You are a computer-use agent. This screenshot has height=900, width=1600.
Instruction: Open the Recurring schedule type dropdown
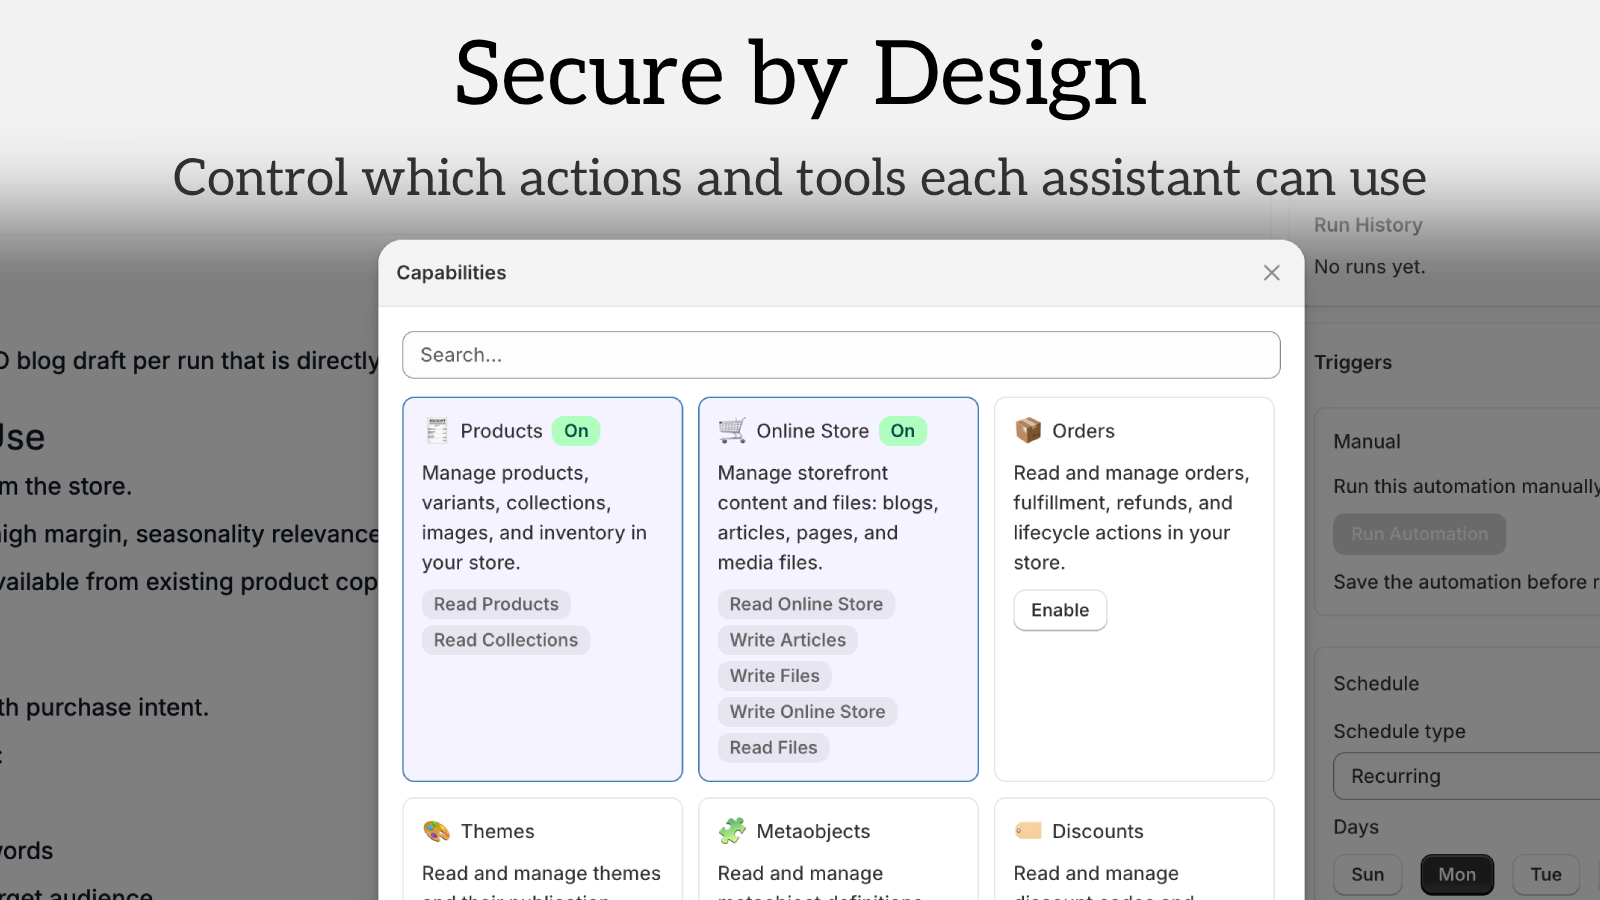tap(1463, 776)
